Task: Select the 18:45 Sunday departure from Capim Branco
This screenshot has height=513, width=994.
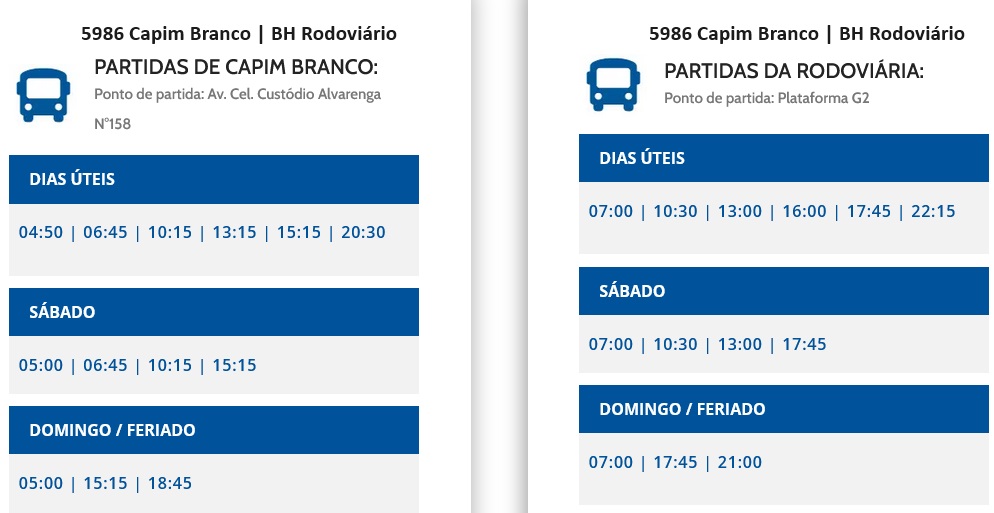Action: [170, 484]
